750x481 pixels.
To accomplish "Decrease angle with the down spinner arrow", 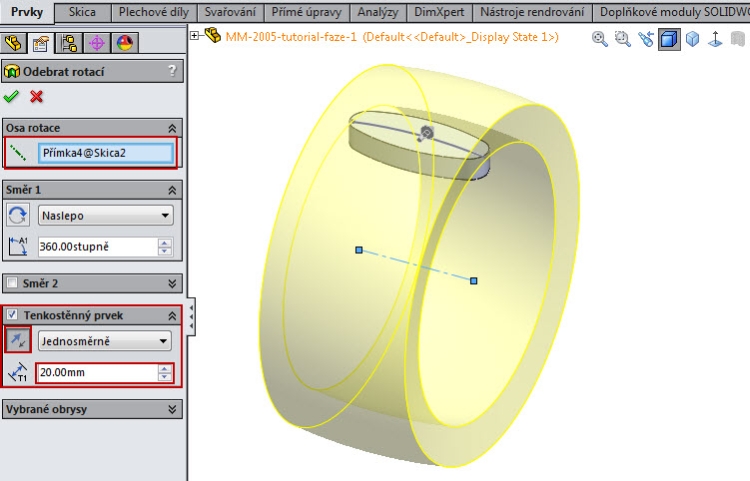I will (165, 251).
